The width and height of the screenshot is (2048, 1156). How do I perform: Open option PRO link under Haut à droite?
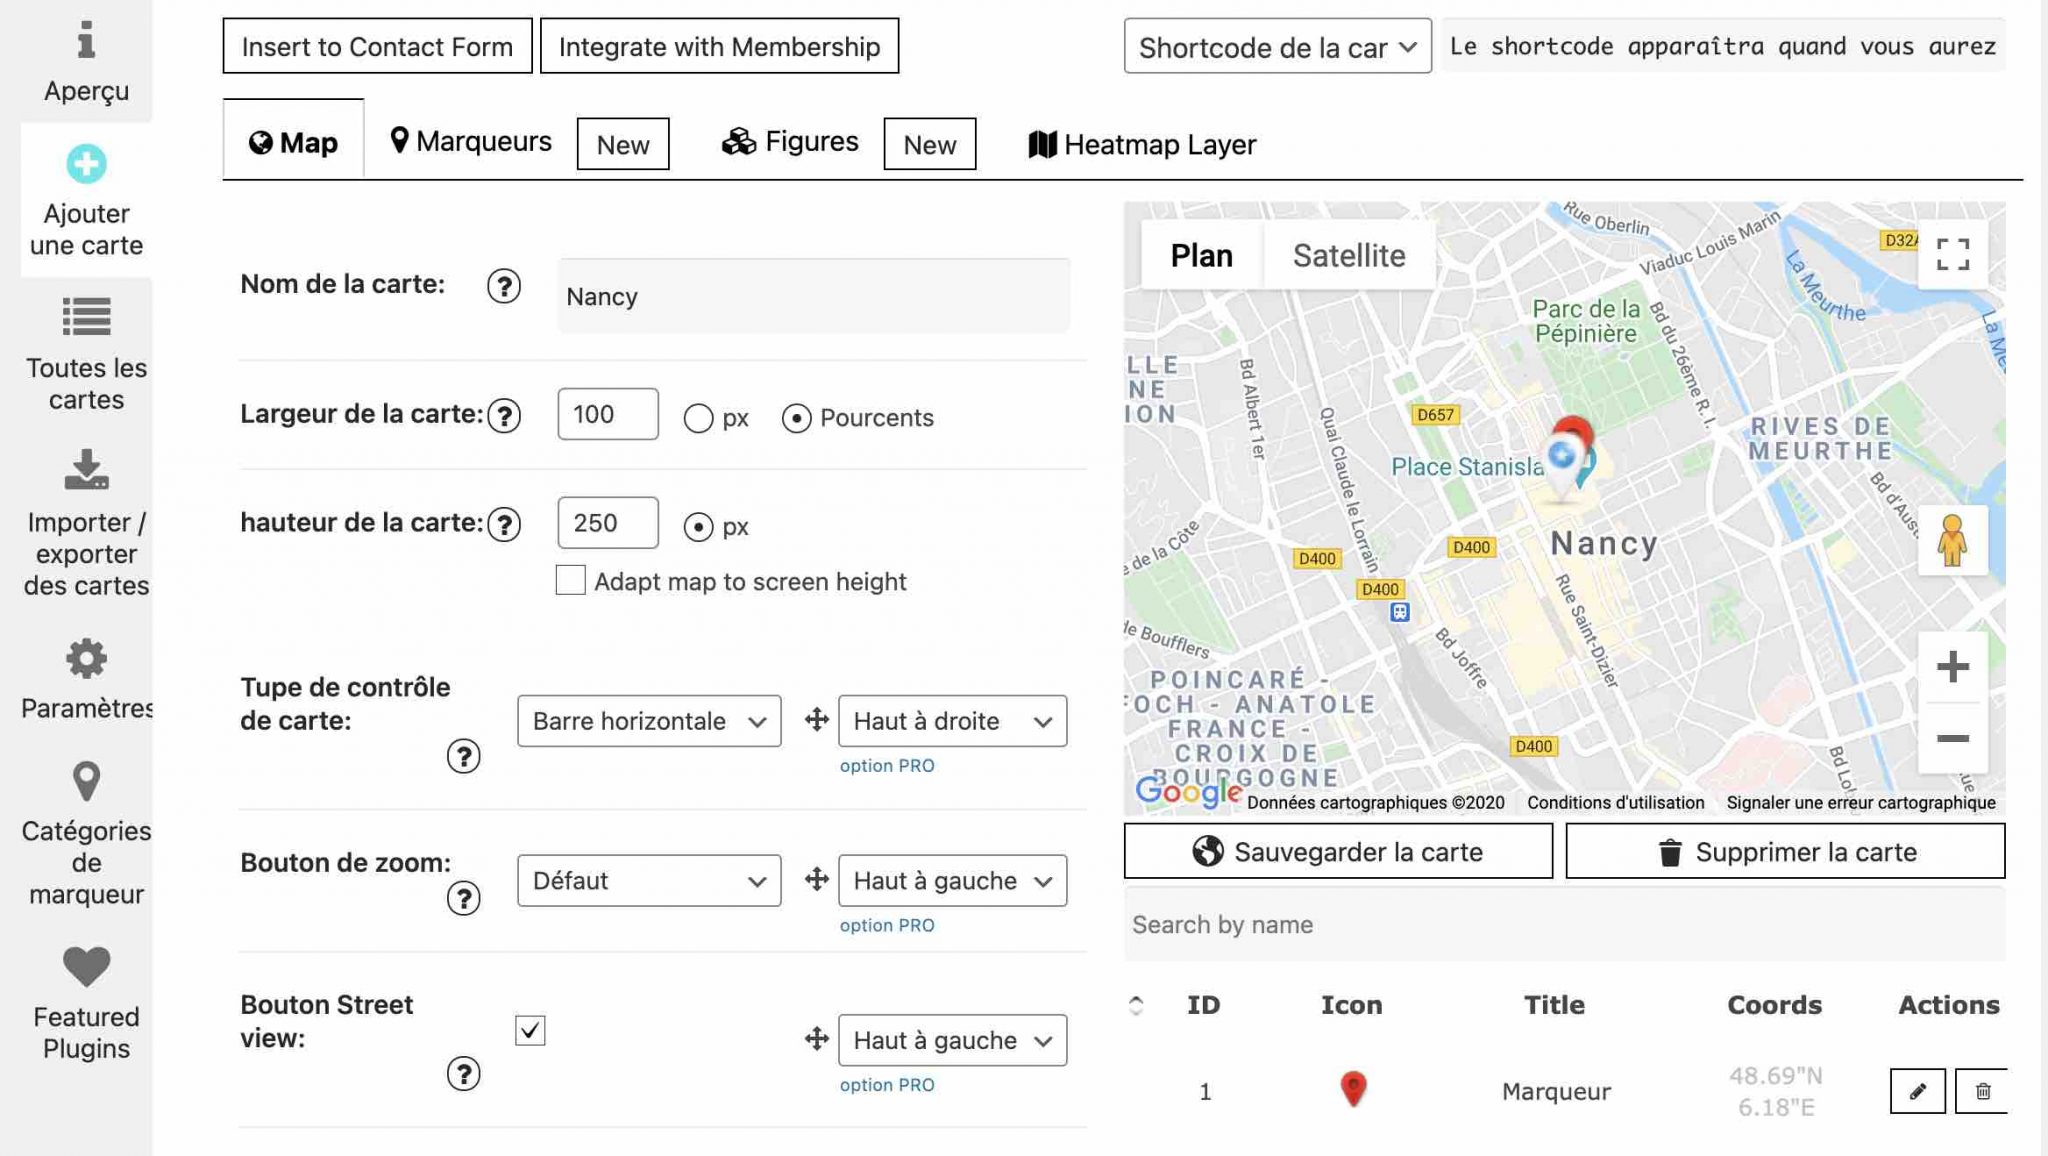[887, 766]
